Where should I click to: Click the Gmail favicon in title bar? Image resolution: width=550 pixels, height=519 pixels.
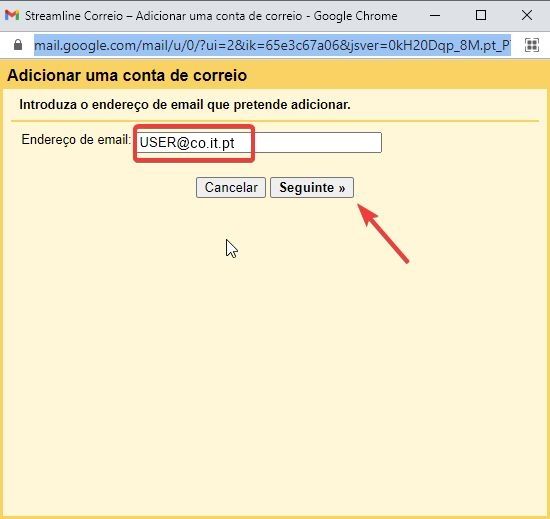tap(12, 15)
